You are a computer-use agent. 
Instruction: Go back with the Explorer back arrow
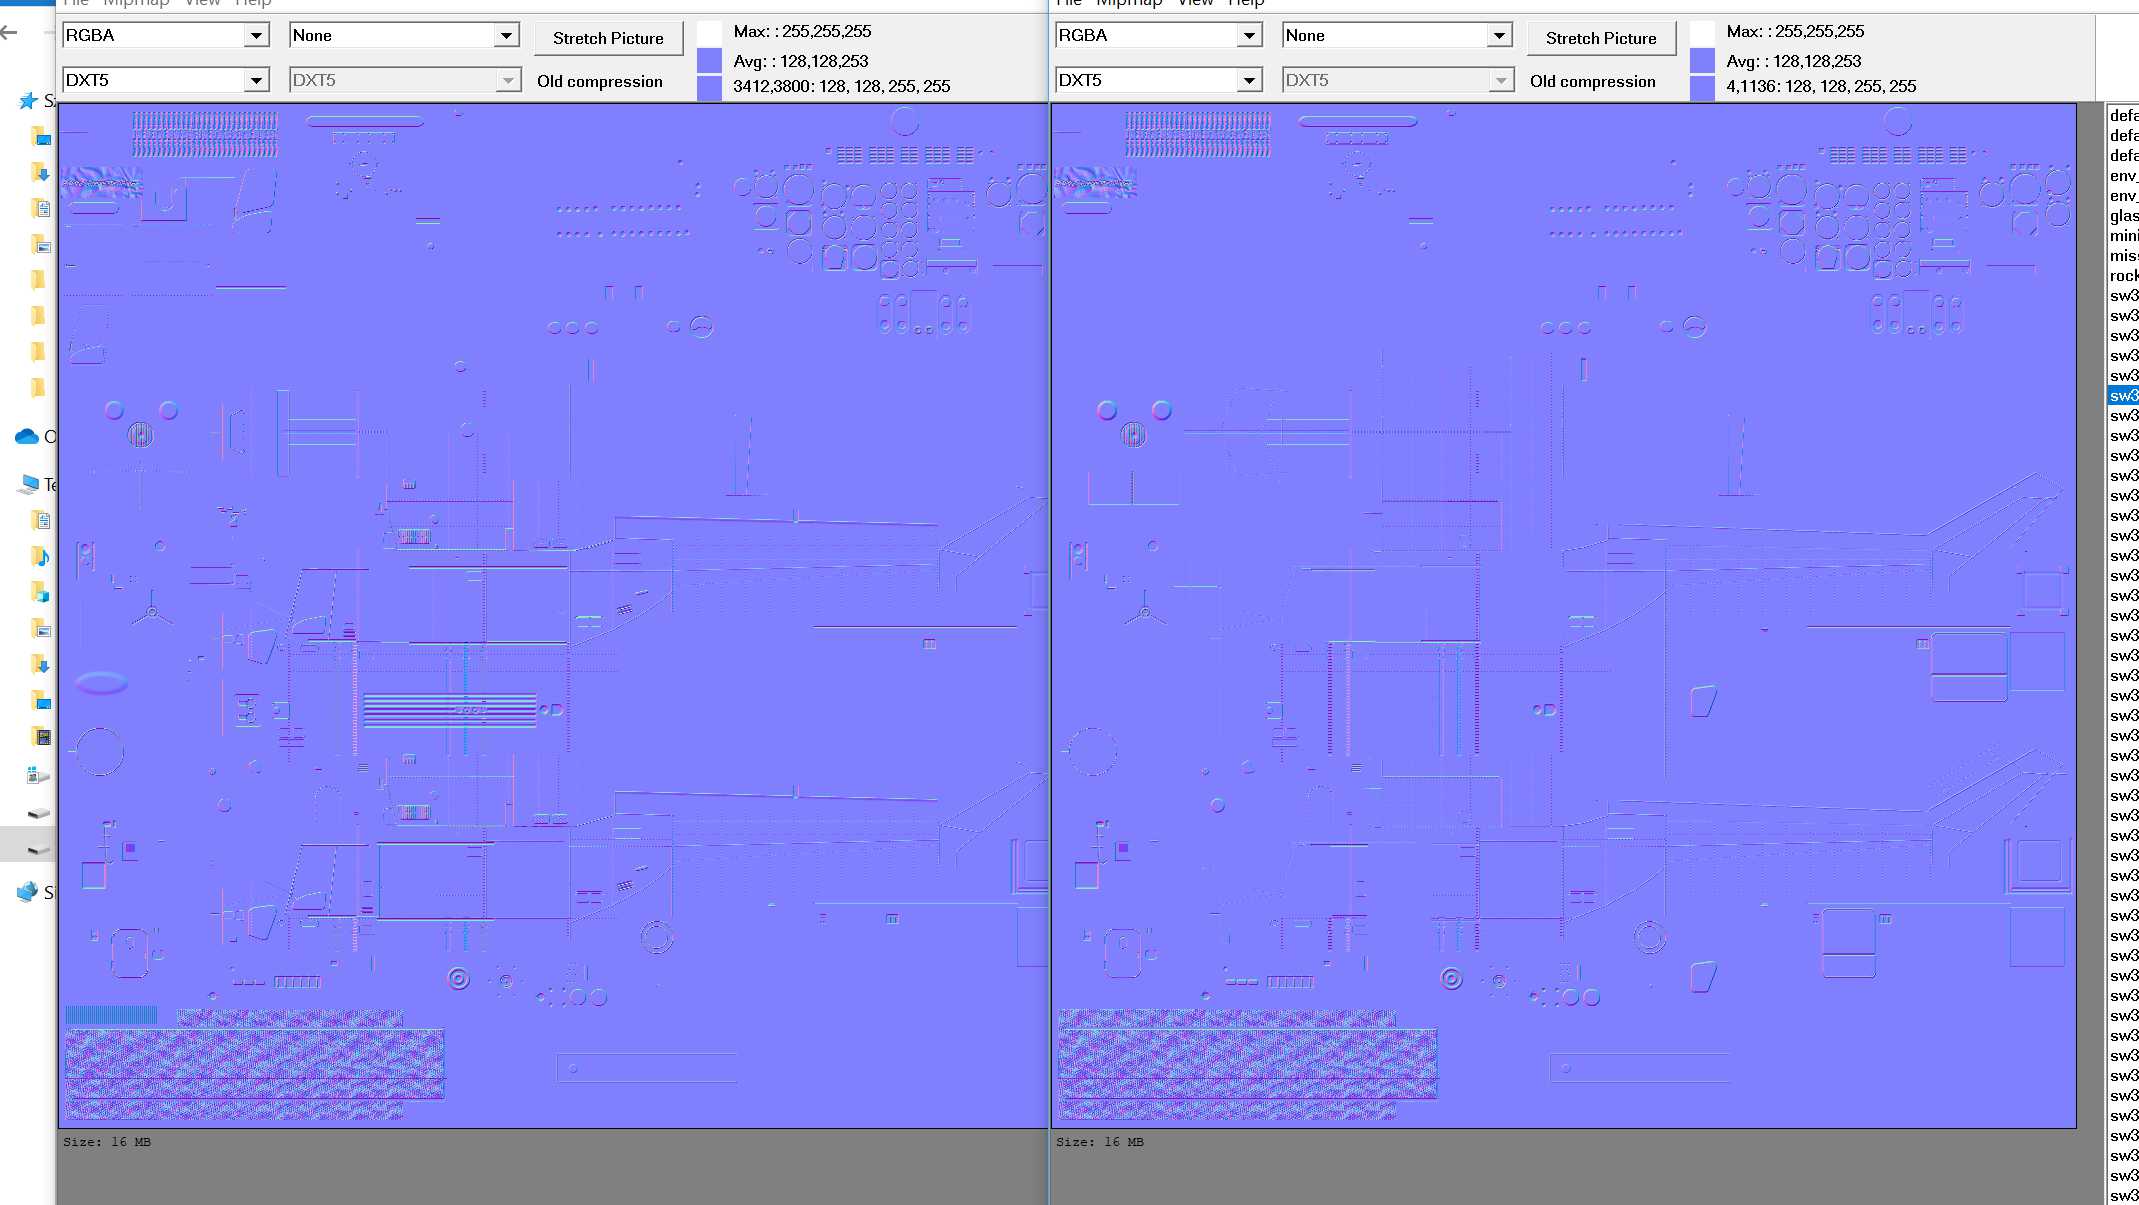[x=10, y=33]
